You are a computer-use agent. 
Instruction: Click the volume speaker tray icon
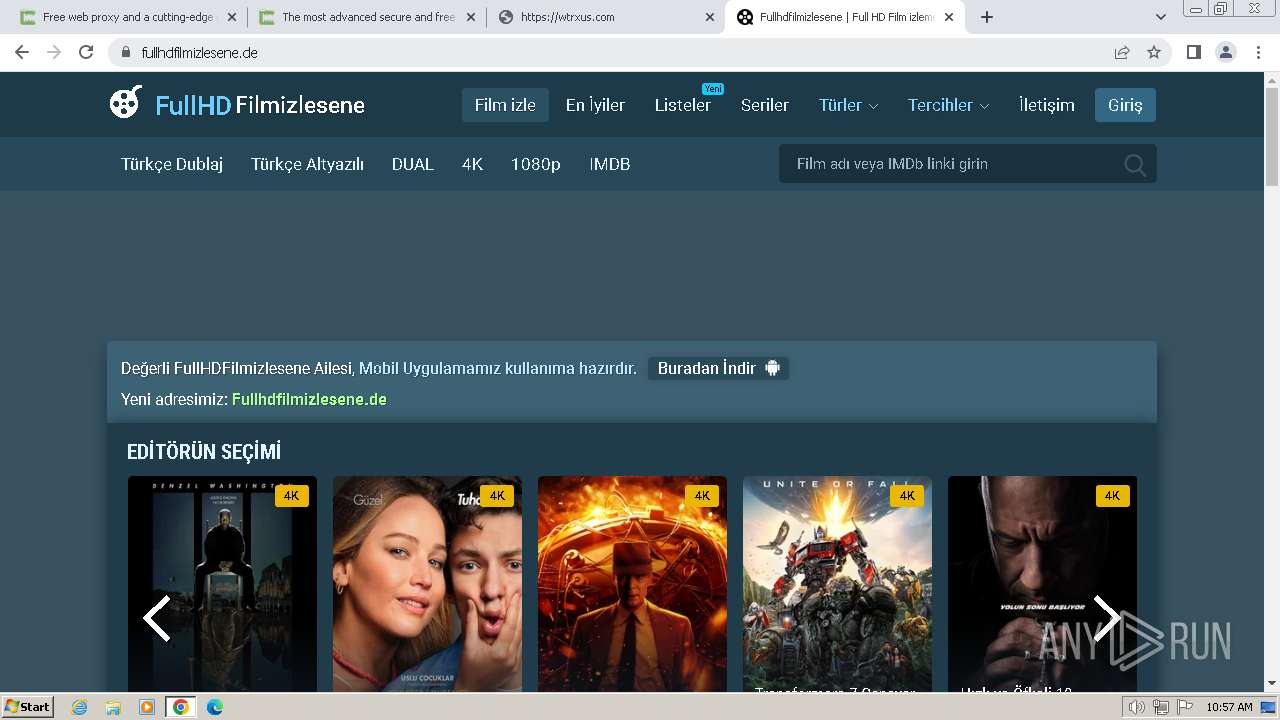(1137, 707)
